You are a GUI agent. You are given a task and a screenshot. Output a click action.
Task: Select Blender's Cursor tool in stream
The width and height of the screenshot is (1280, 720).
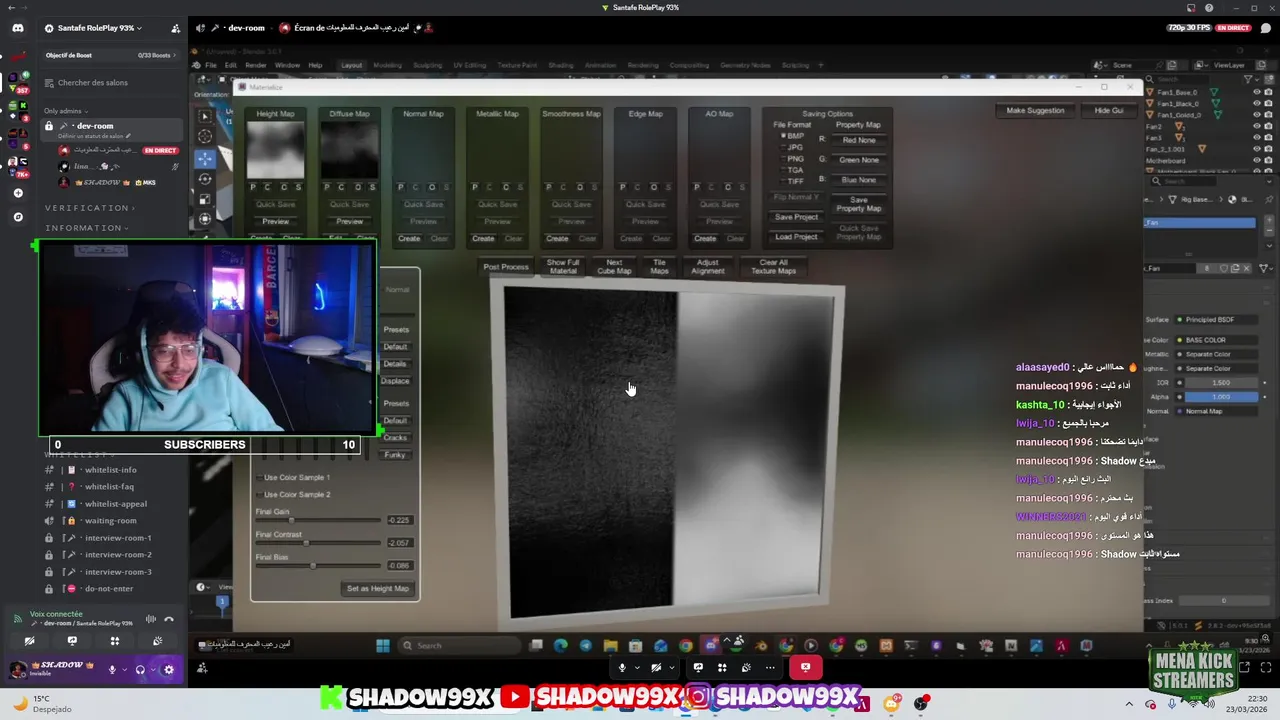coord(205,137)
